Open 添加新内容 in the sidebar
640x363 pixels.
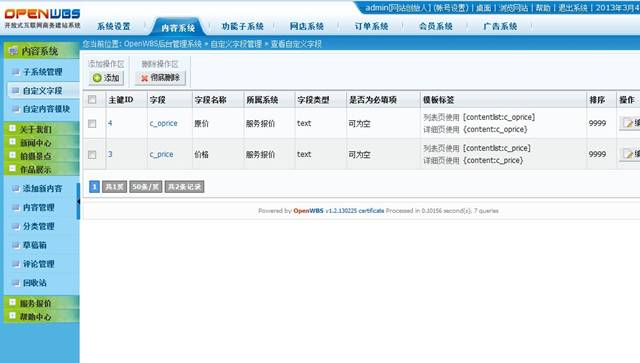[42, 188]
